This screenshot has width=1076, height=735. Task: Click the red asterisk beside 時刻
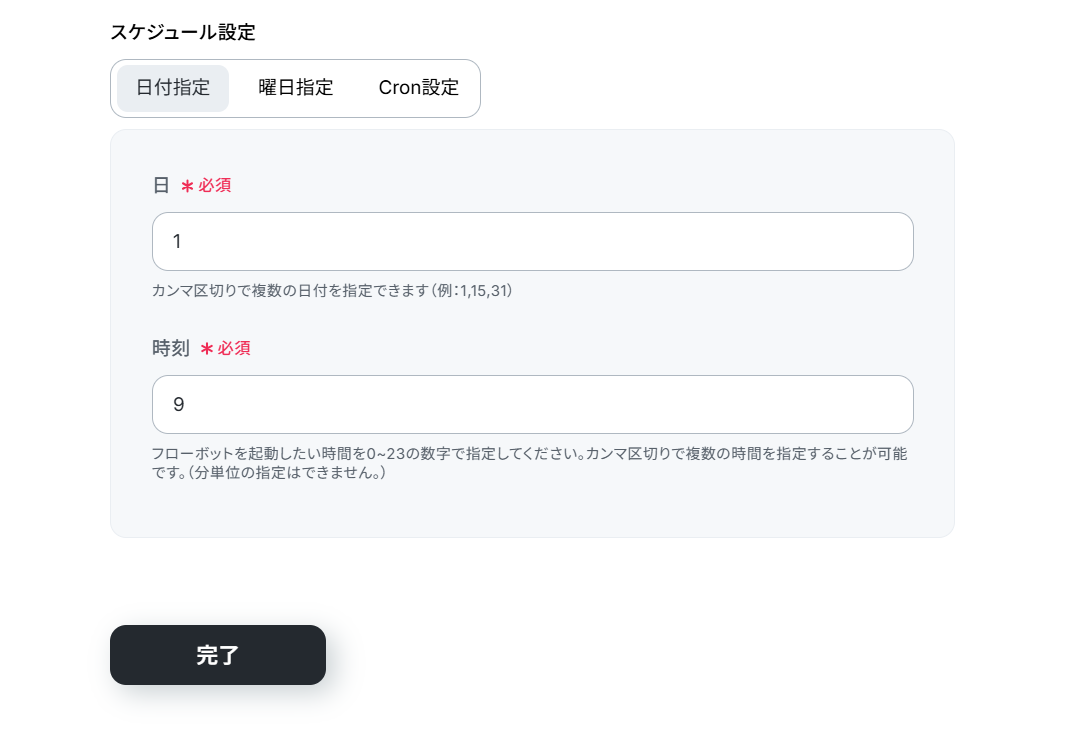207,349
